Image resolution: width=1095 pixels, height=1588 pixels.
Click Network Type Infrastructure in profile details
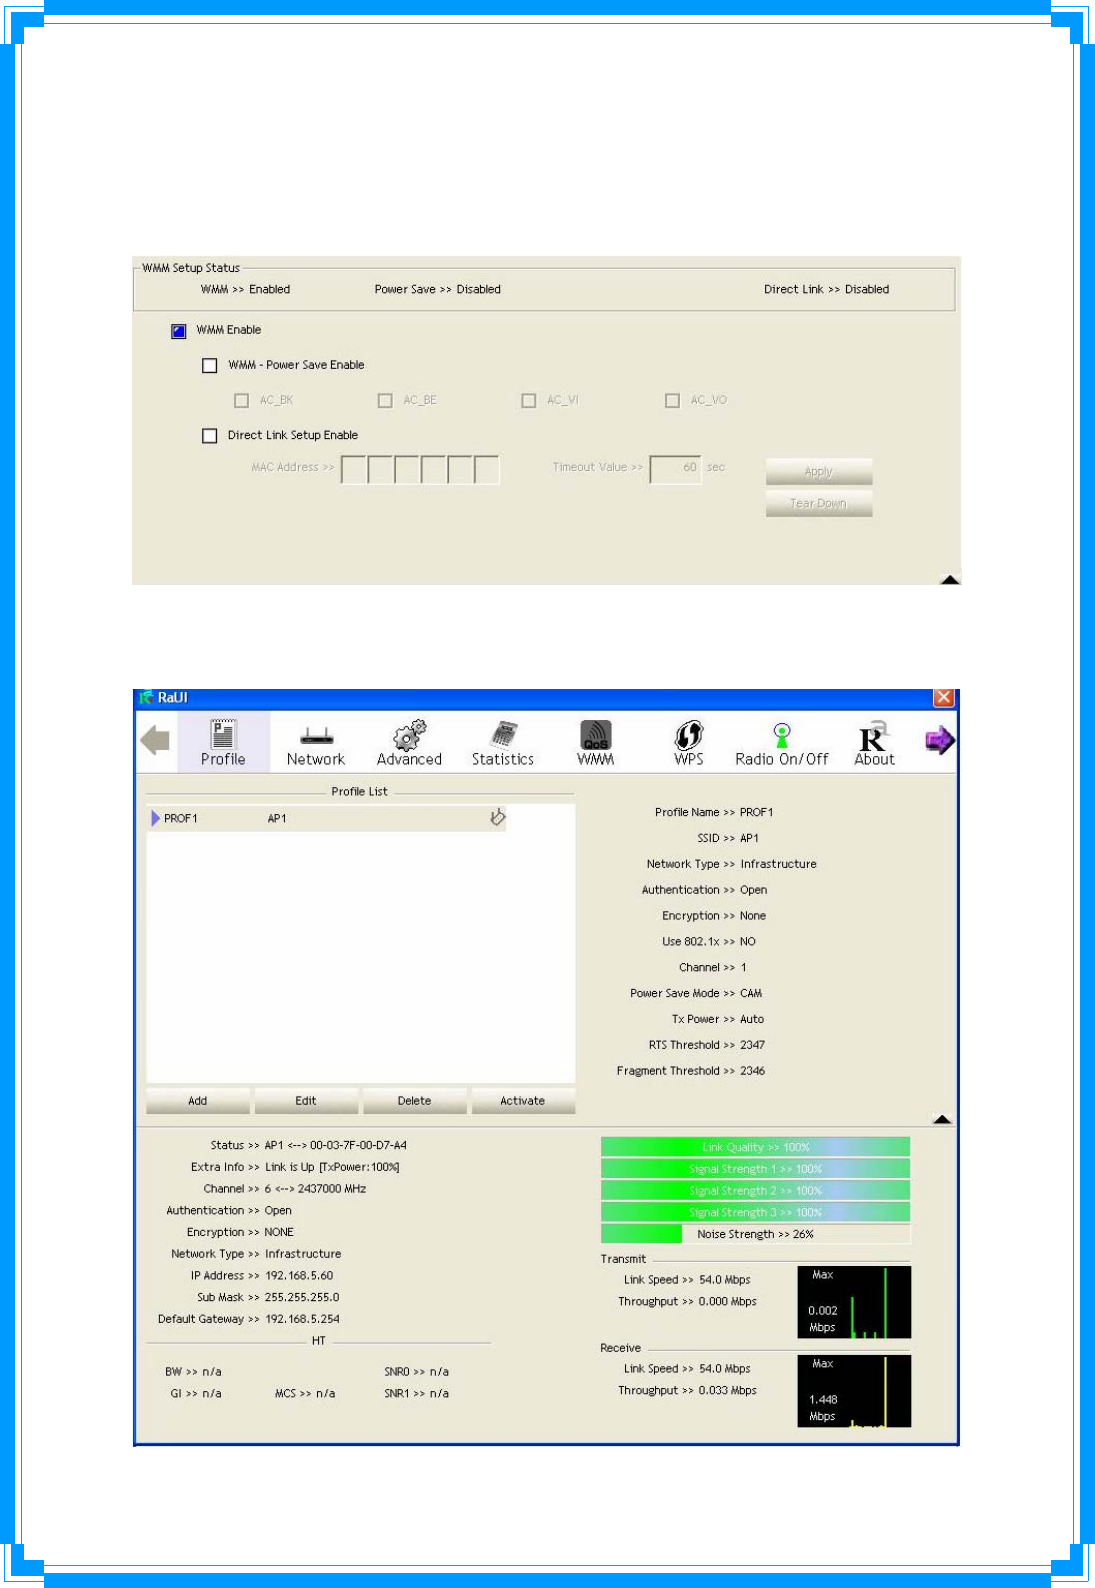click(778, 864)
